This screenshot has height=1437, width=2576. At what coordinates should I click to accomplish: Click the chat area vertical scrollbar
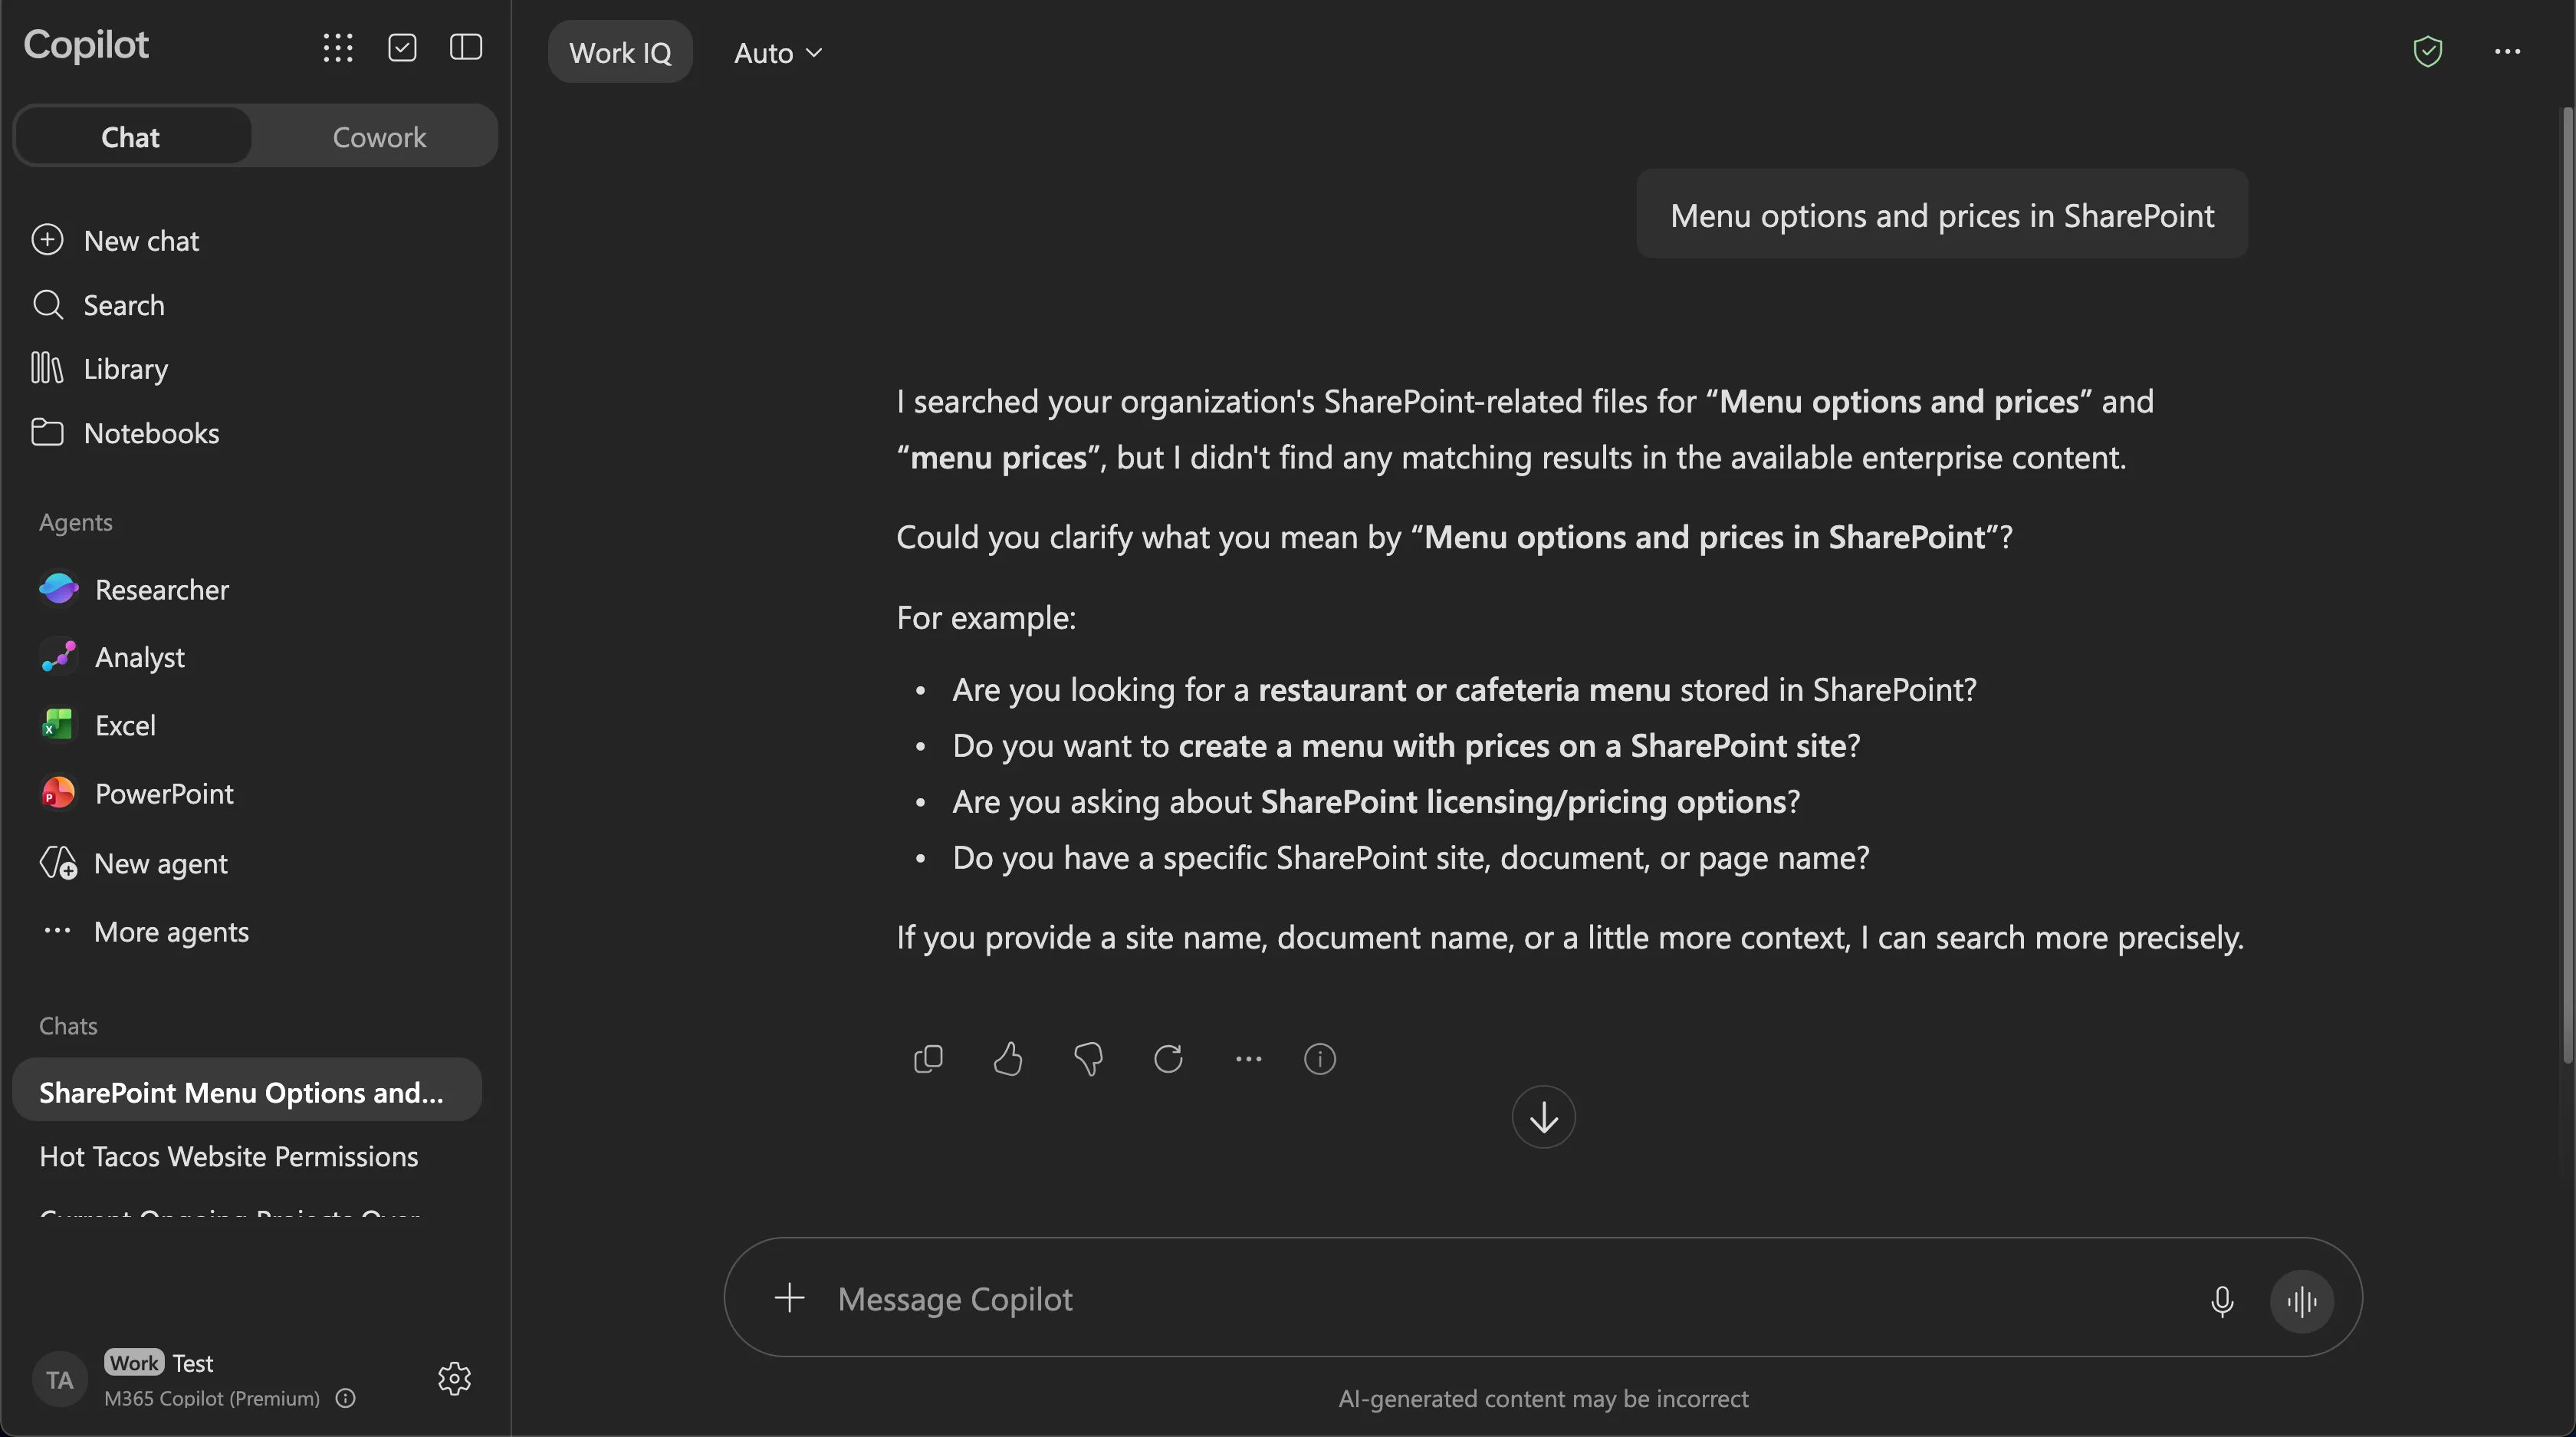[x=2568, y=585]
